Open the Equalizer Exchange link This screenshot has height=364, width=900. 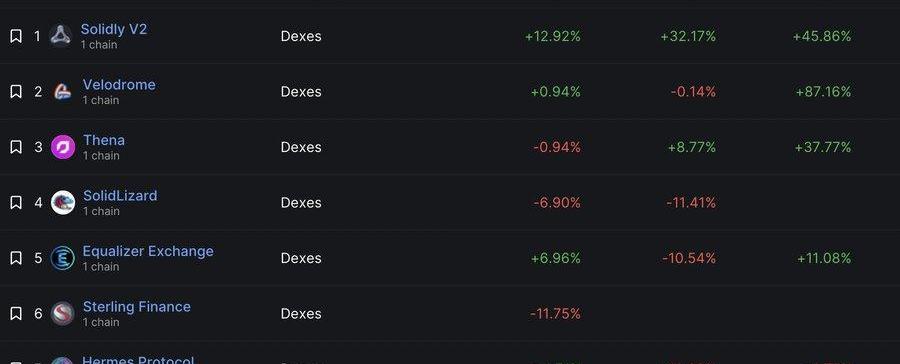tap(148, 251)
